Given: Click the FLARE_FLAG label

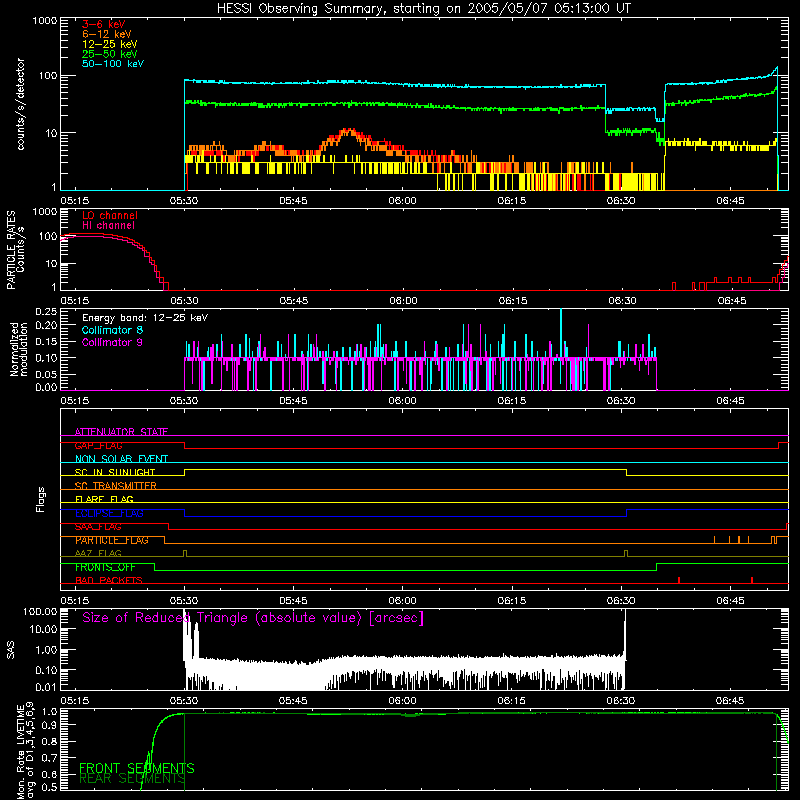Looking at the screenshot, I should coord(104,499).
